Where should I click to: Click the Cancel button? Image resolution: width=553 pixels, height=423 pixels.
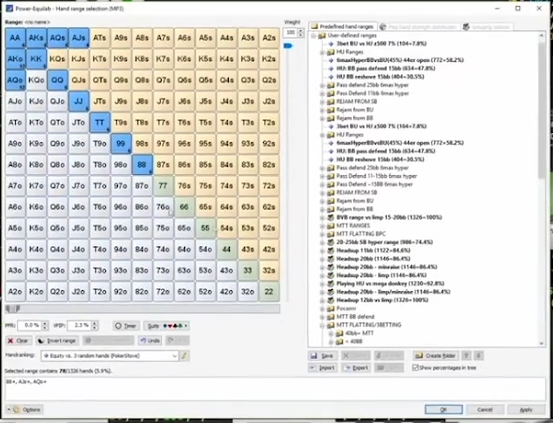(x=485, y=409)
